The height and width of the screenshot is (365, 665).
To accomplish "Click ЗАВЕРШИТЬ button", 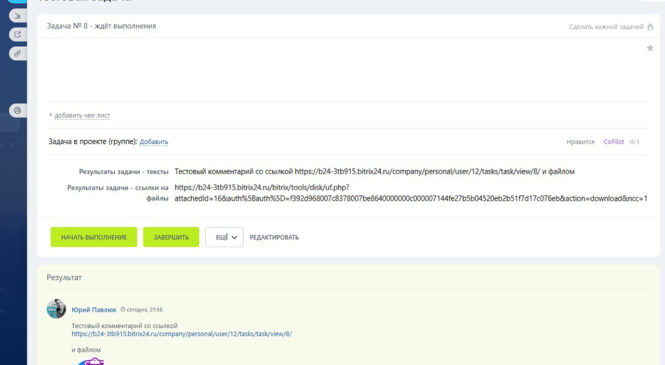I will (171, 237).
